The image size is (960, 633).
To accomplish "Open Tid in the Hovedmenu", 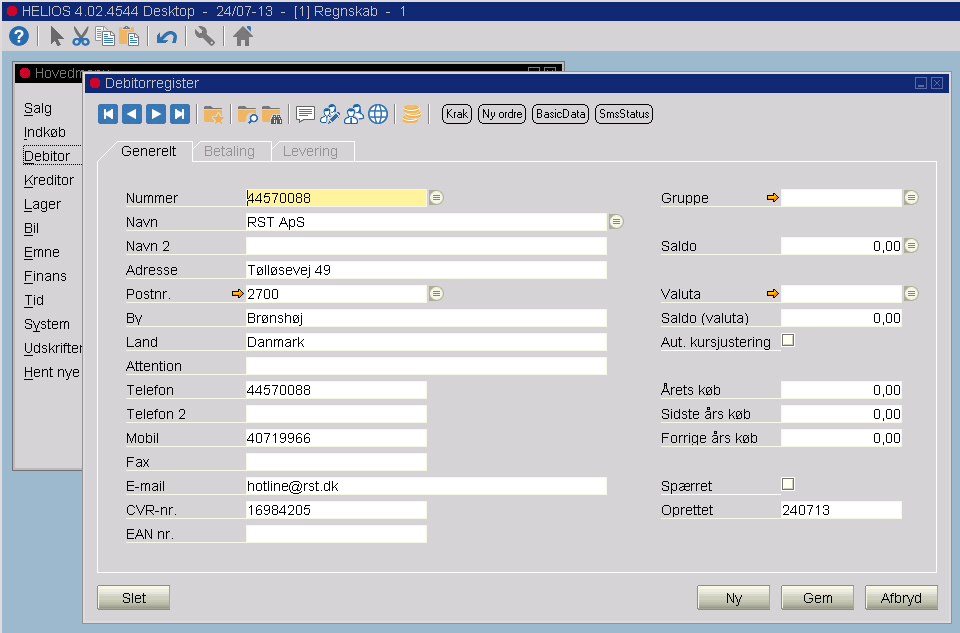I will click(34, 301).
